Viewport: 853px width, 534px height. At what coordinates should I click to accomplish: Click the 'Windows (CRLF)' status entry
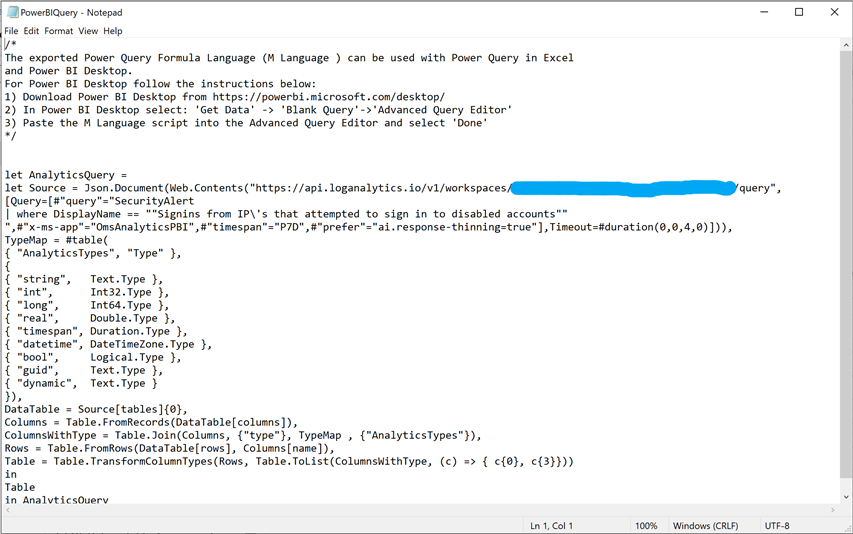click(706, 526)
